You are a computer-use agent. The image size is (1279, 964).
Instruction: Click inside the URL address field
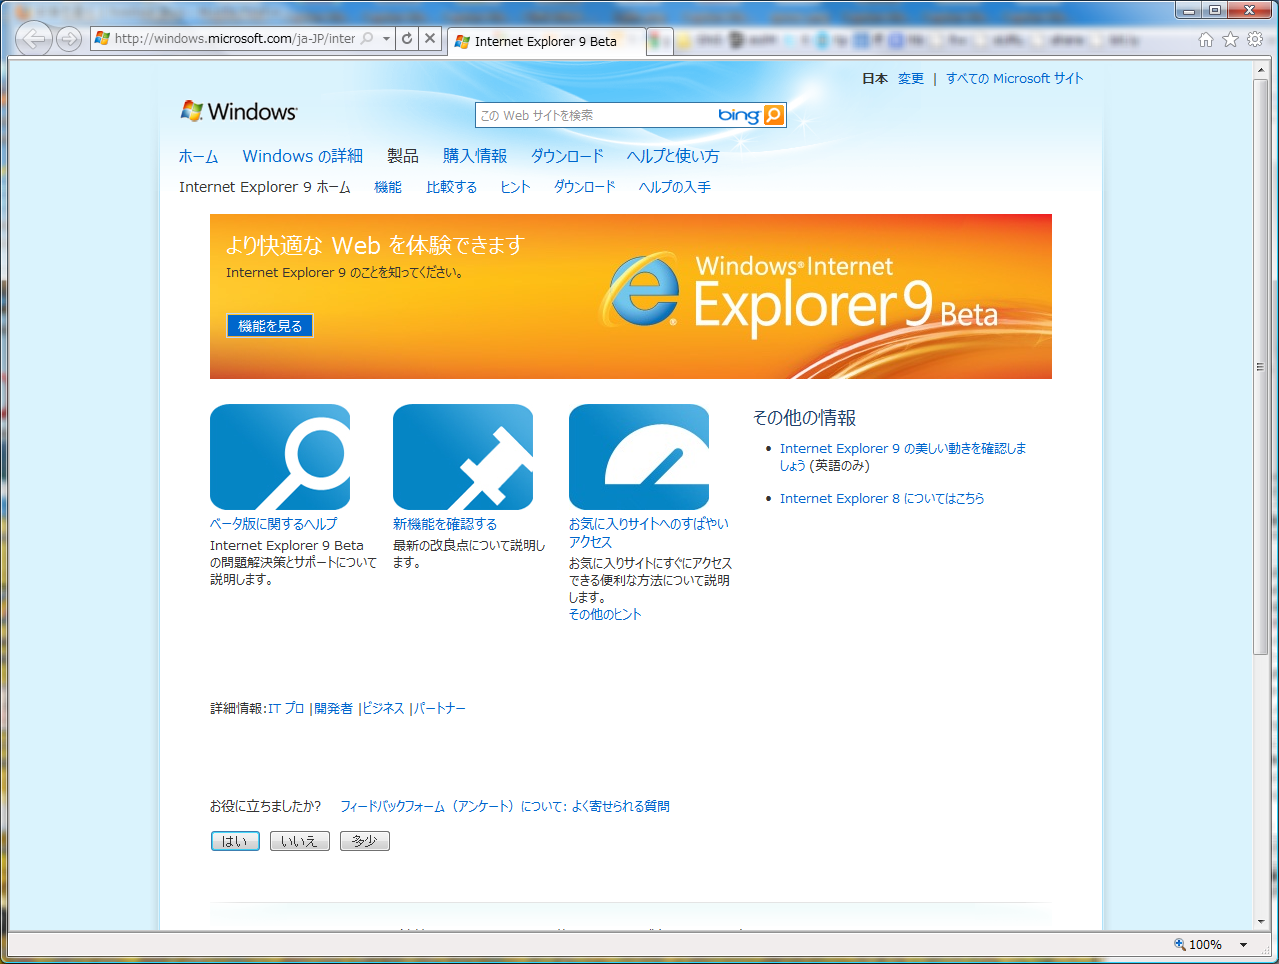click(x=234, y=38)
